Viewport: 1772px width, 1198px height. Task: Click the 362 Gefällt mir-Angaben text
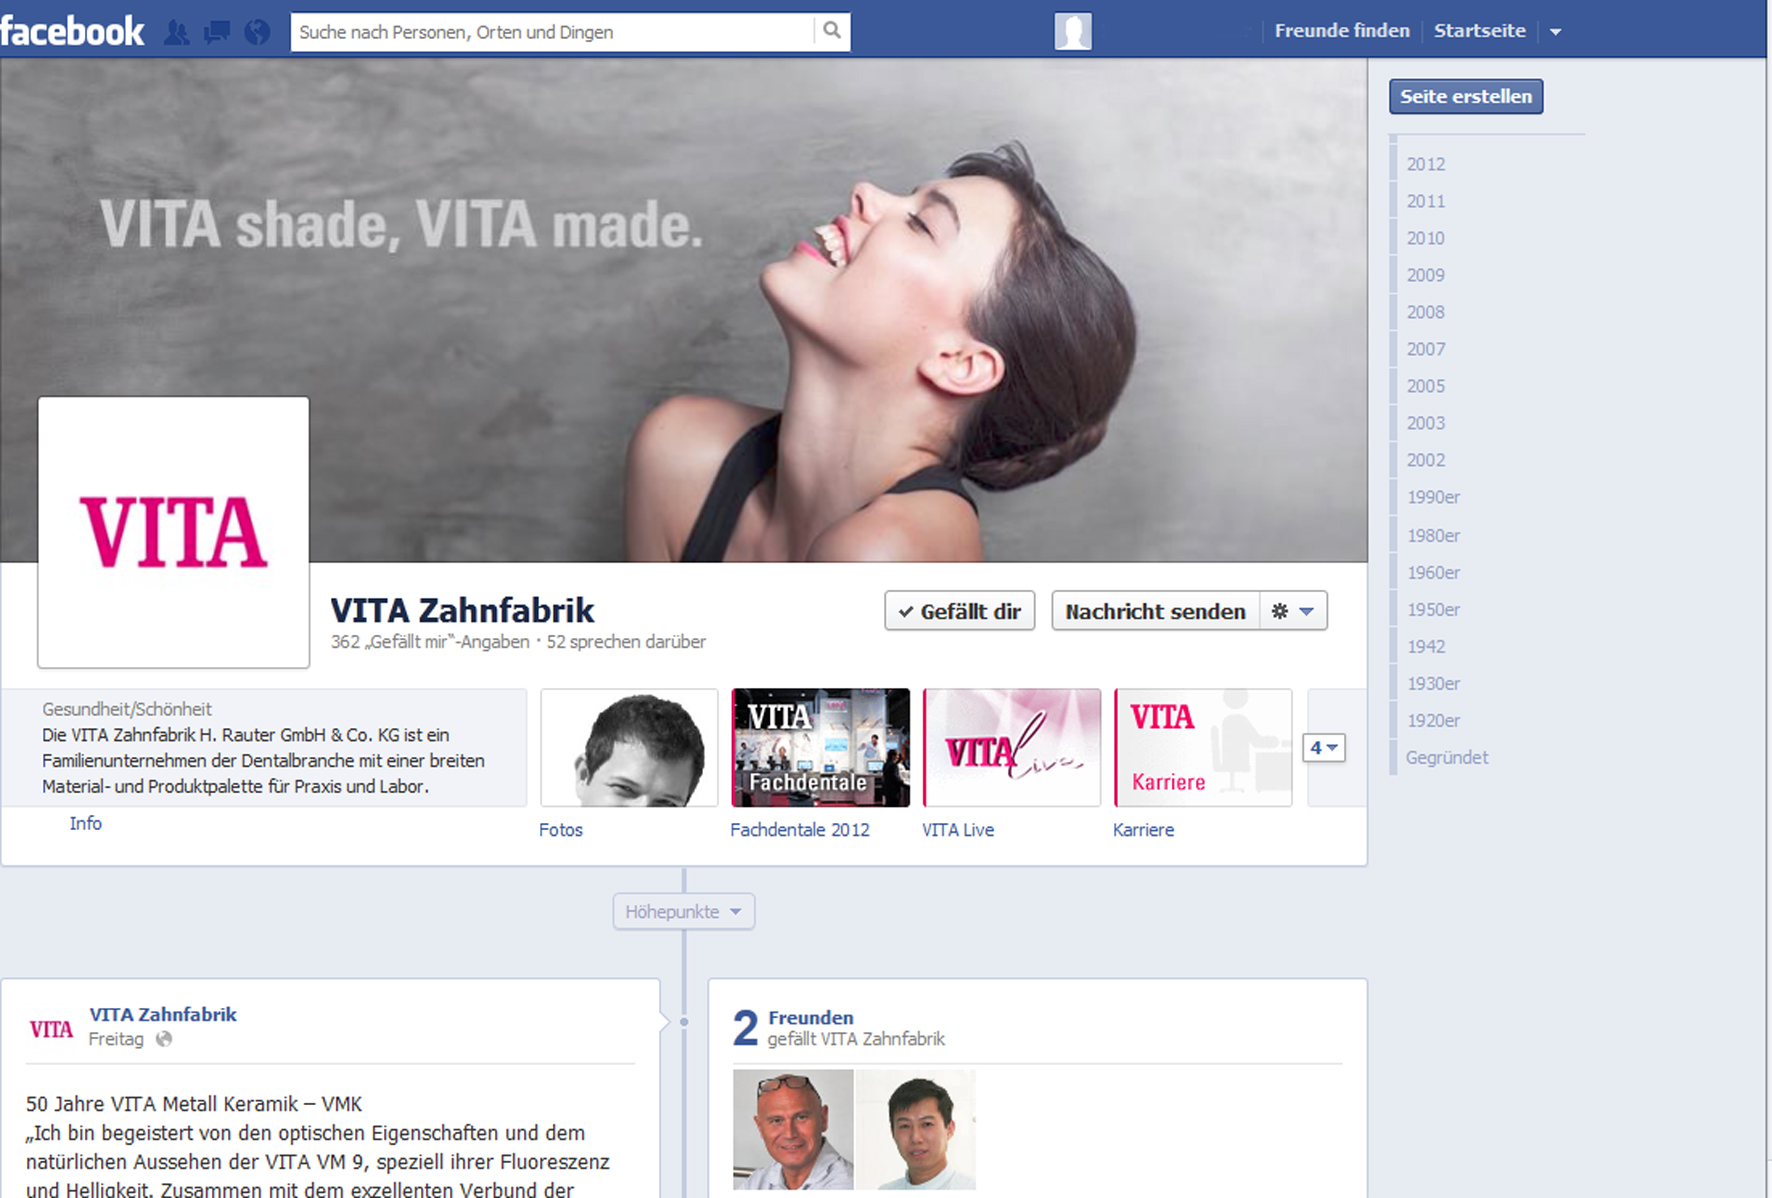[x=430, y=642]
